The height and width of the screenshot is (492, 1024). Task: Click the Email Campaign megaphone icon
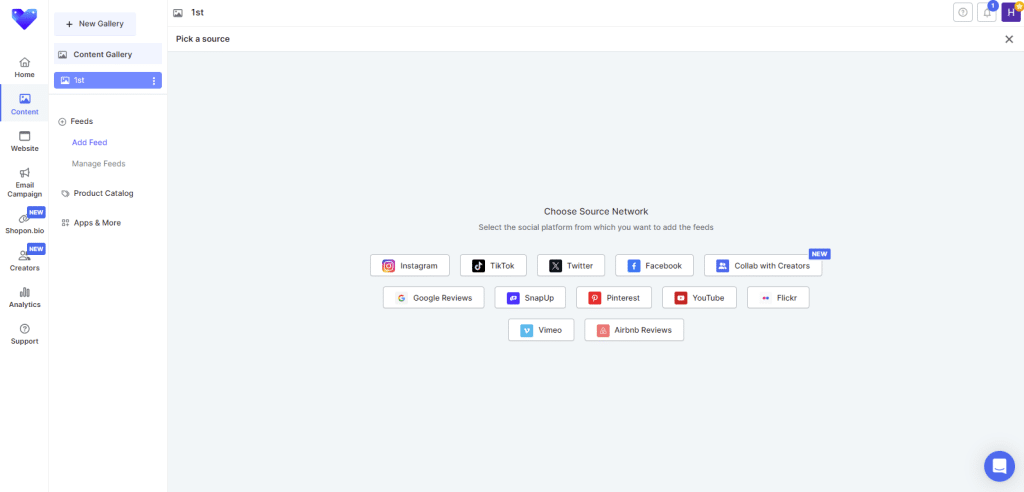24,172
